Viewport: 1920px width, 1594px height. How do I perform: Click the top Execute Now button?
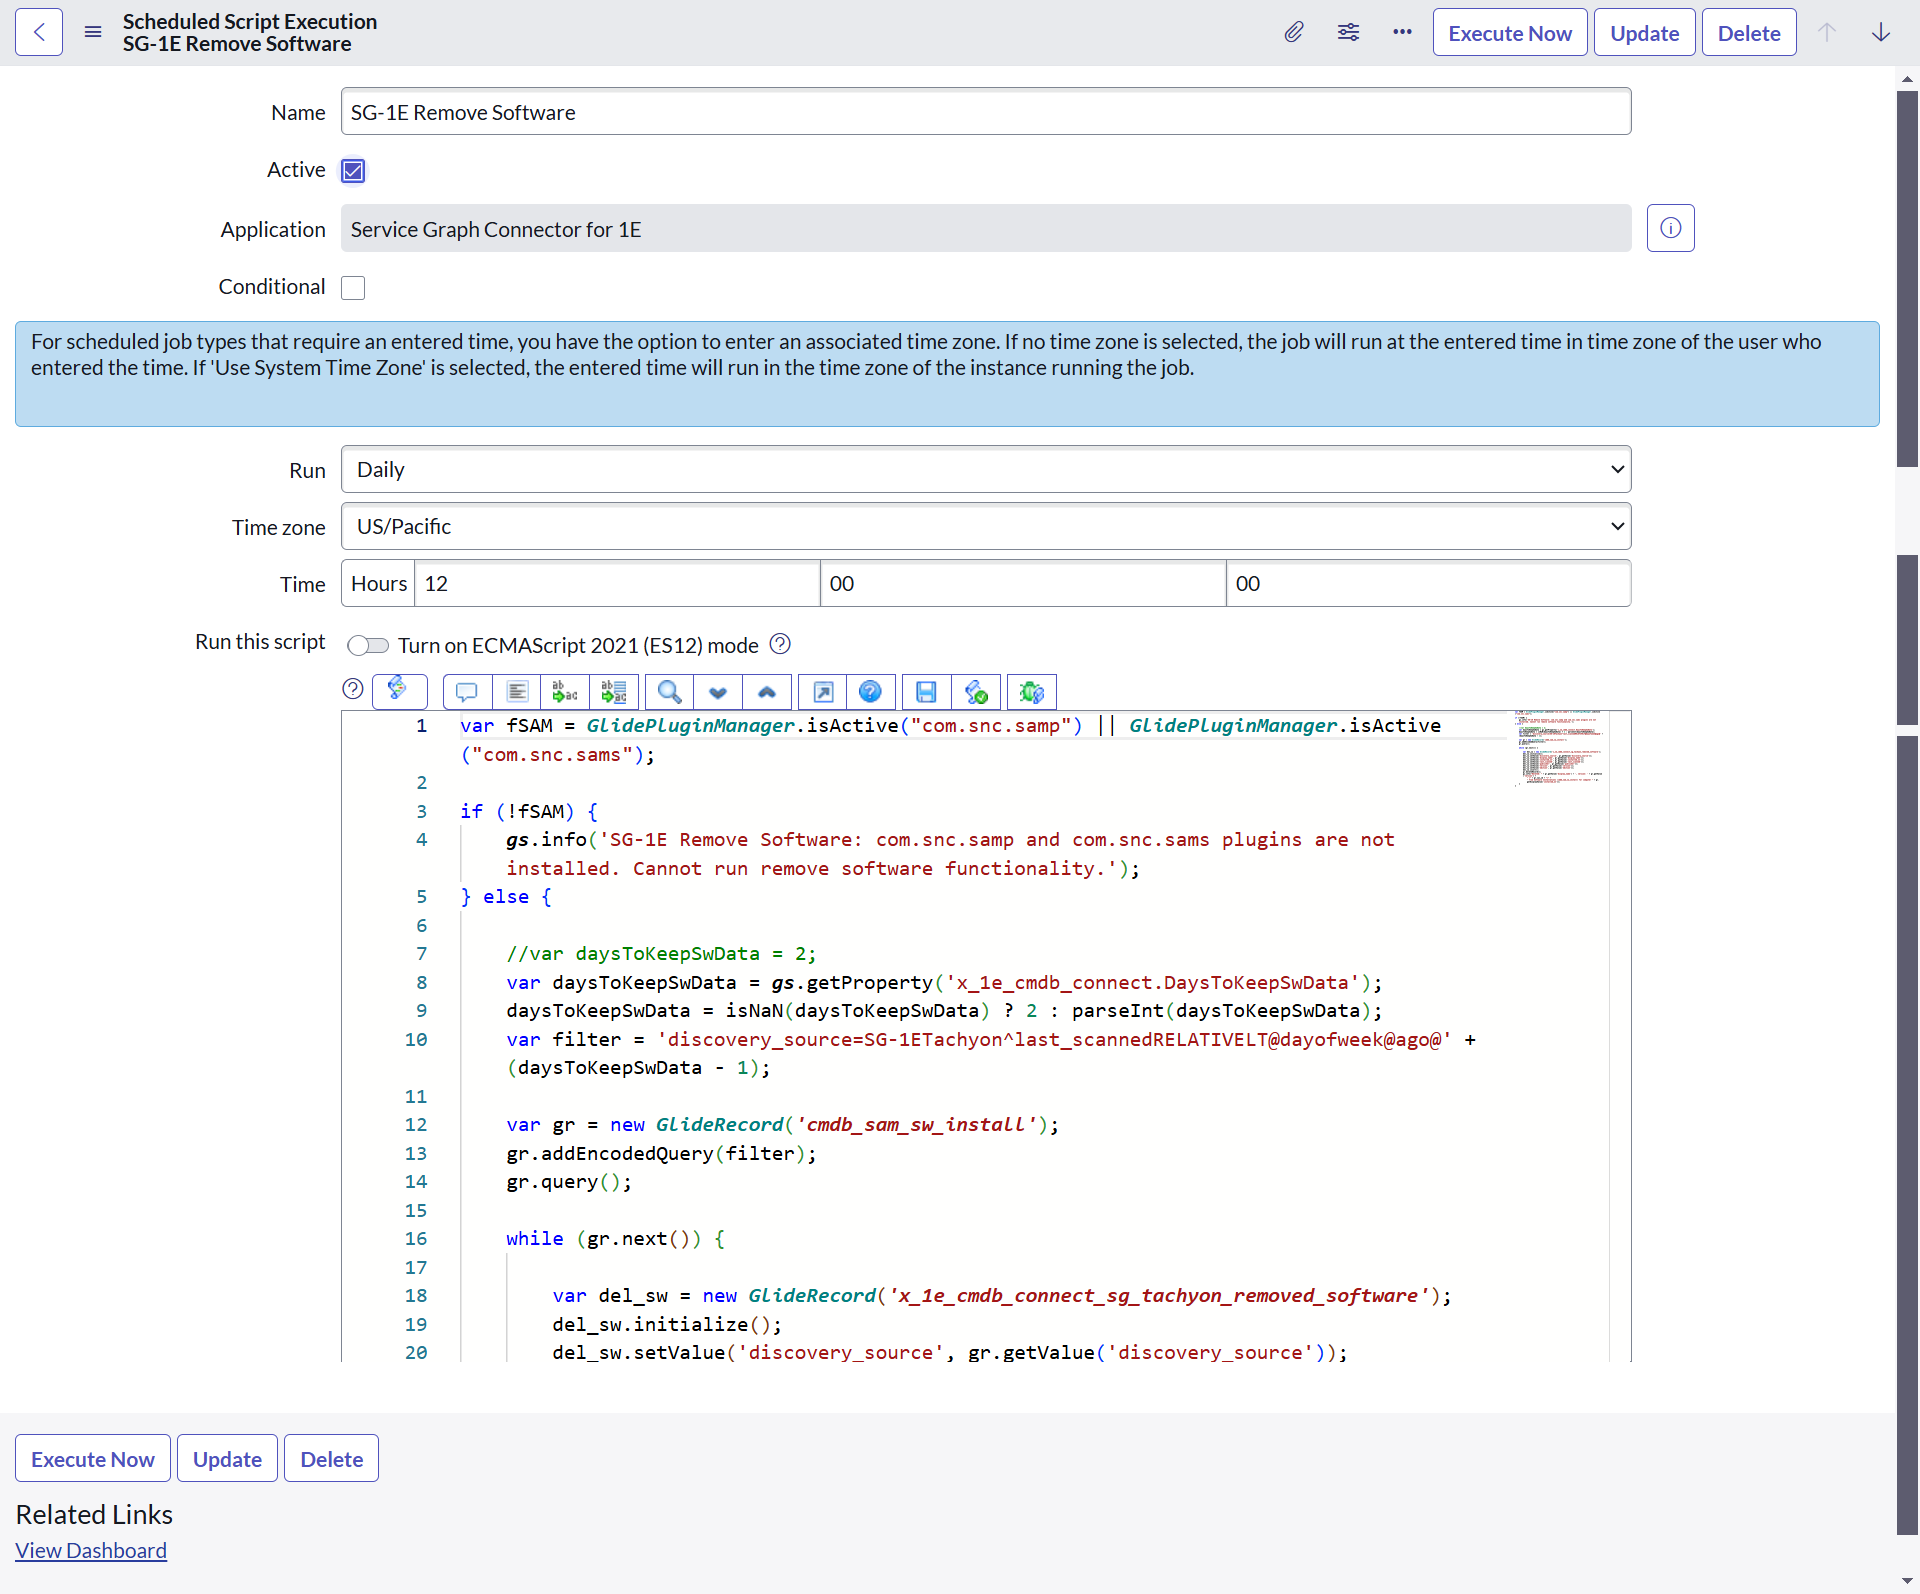pos(1509,33)
